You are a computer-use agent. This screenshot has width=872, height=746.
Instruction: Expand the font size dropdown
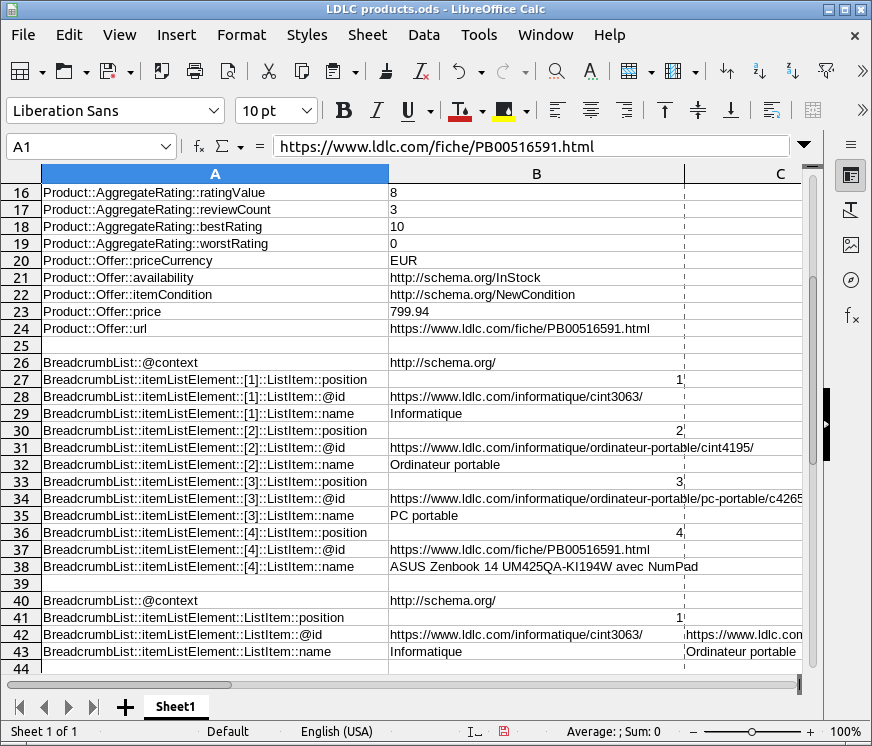coord(307,111)
